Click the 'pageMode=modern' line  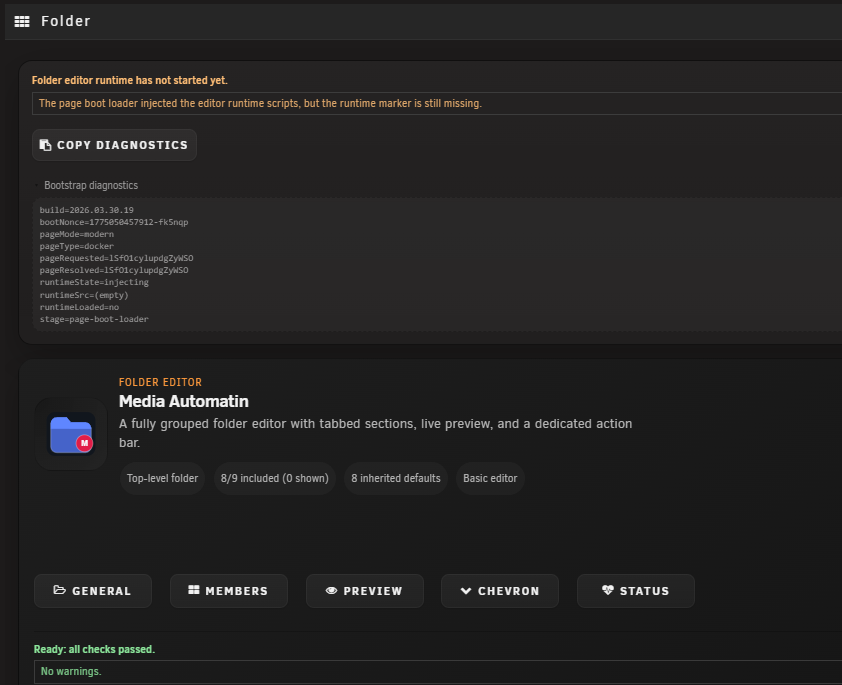[x=77, y=234]
